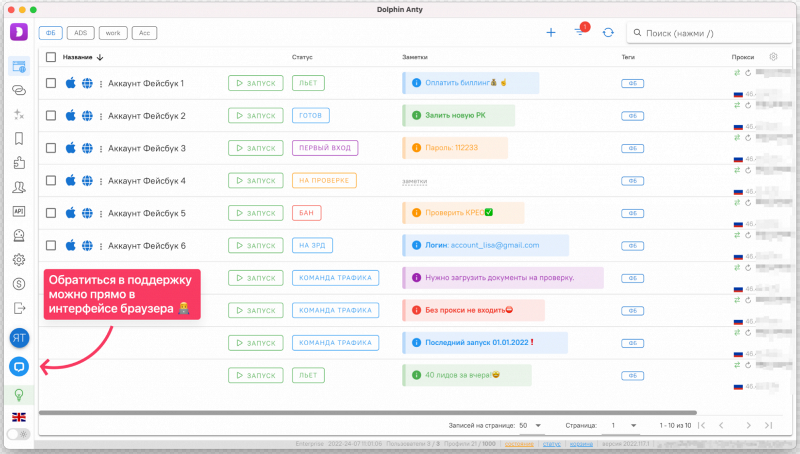This screenshot has width=800, height=454.
Task: Open the proxies link-chain icon in the sidebar
Action: 19,90
